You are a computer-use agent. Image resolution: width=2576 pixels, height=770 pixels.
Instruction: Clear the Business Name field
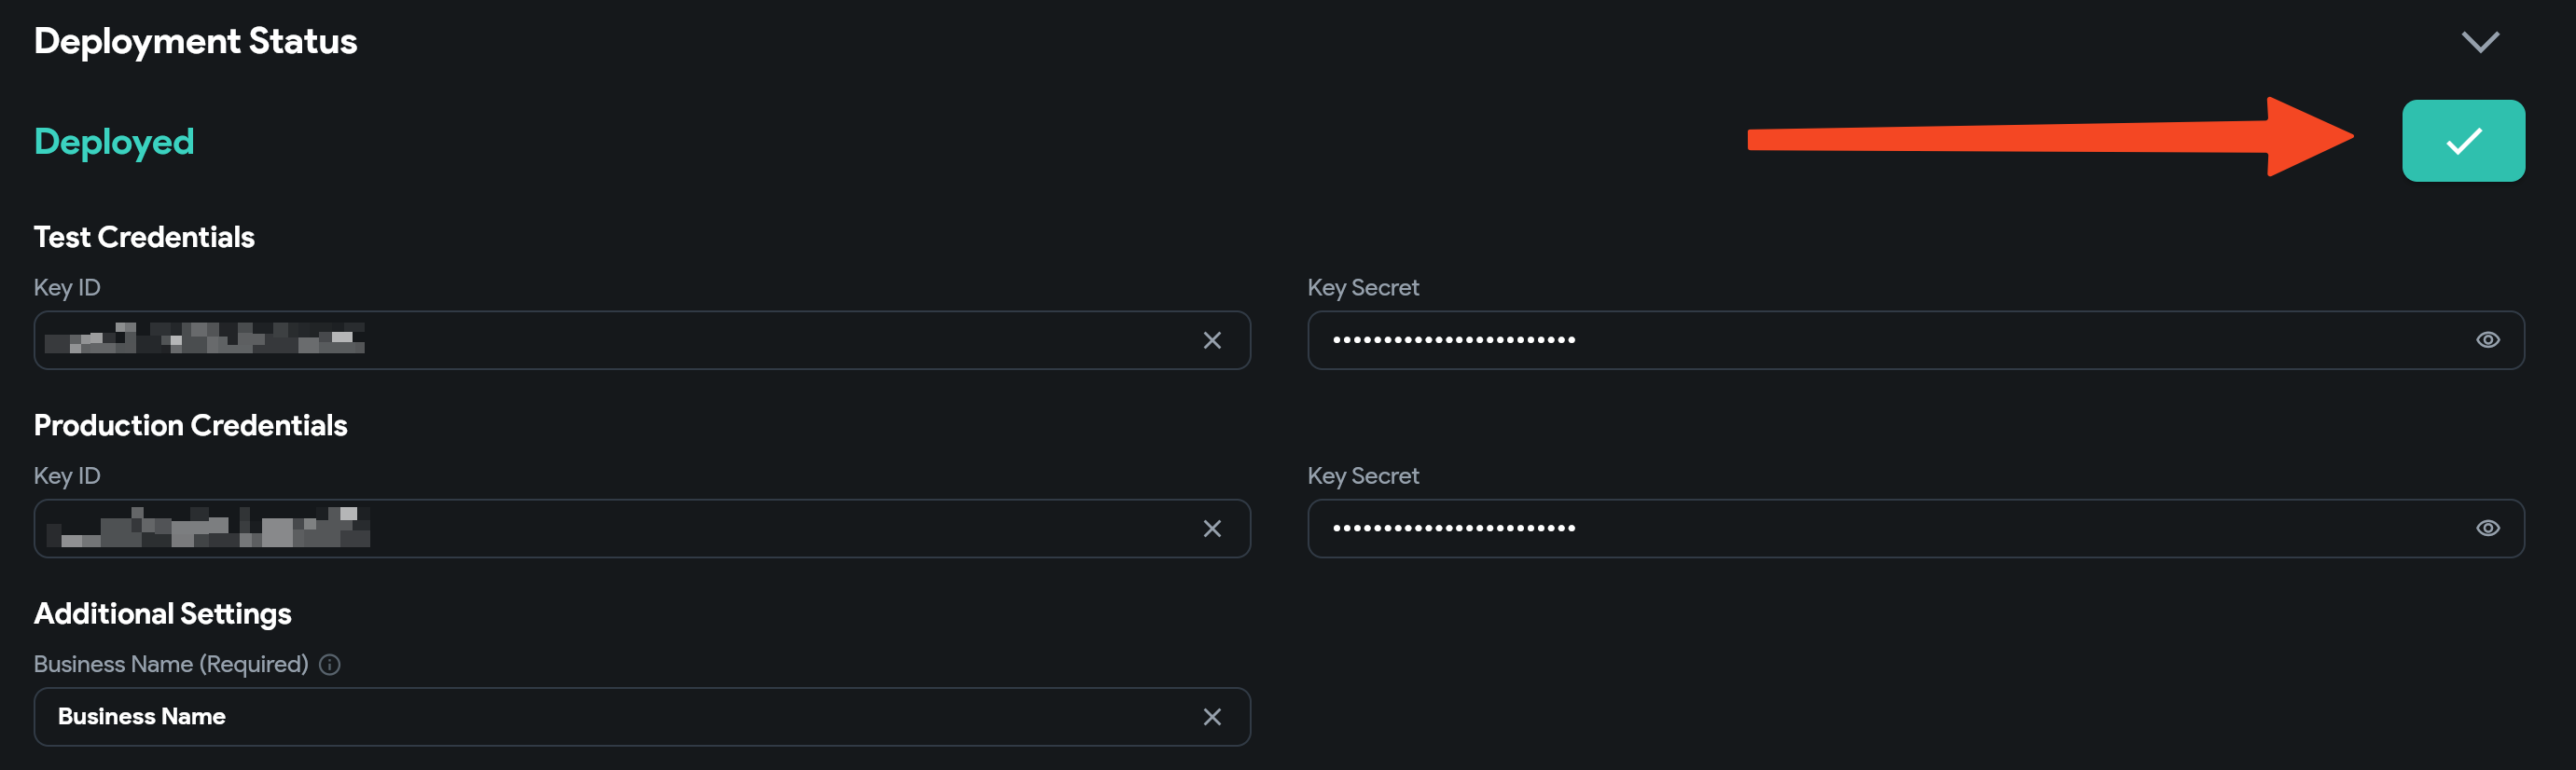click(x=1212, y=717)
